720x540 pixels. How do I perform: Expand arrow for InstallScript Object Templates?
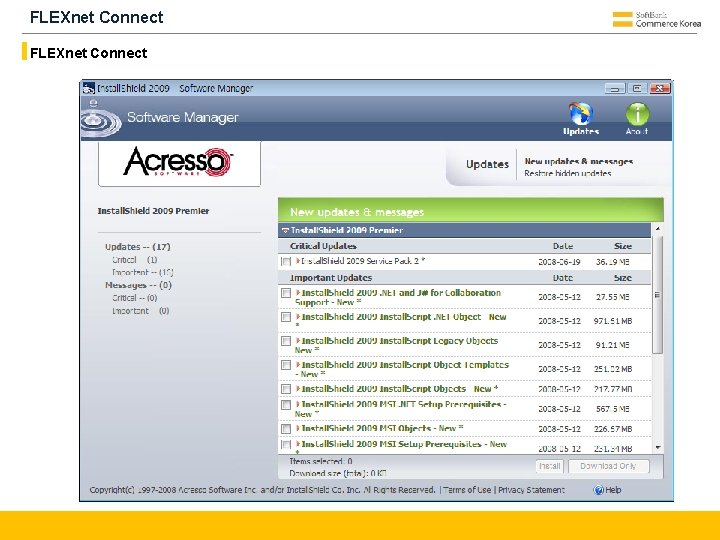298,364
